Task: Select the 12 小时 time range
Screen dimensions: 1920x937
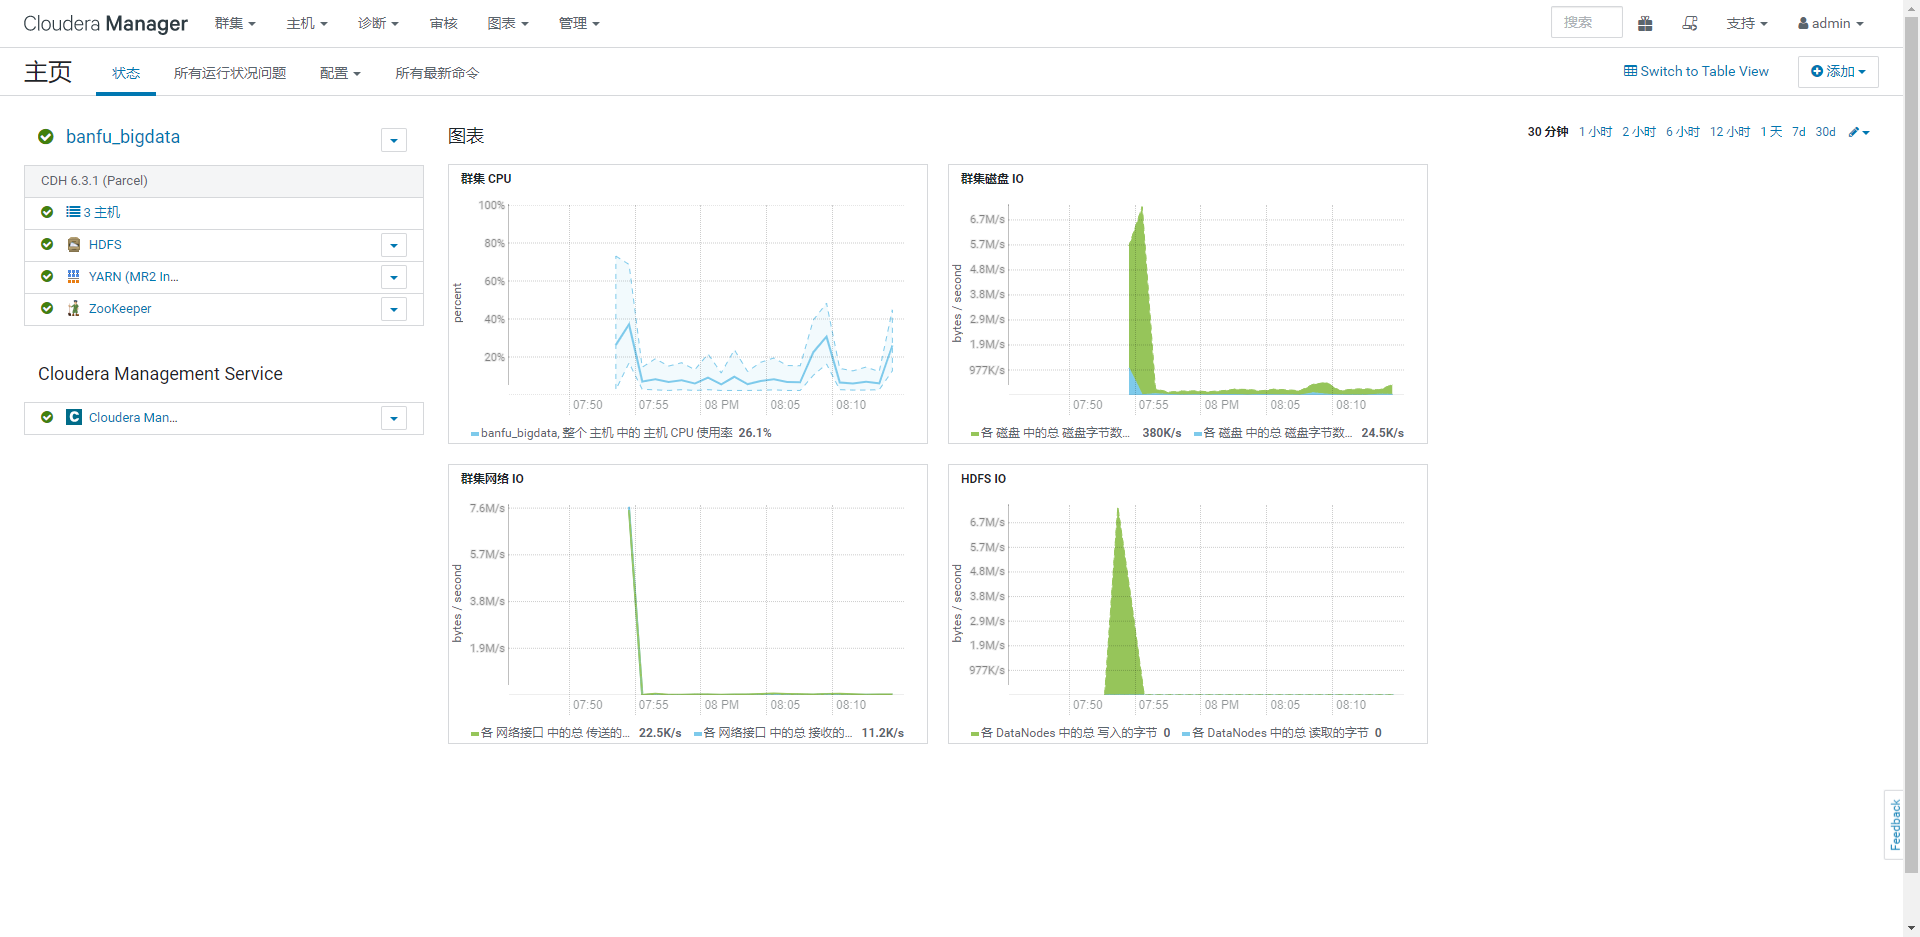Action: pos(1729,132)
